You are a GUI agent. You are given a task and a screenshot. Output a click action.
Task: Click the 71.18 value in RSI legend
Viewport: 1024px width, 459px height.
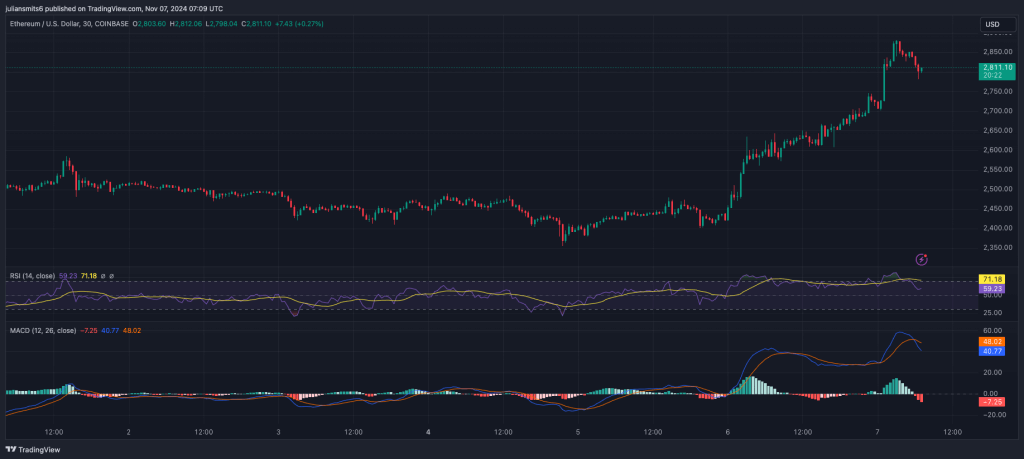pyautogui.click(x=89, y=276)
